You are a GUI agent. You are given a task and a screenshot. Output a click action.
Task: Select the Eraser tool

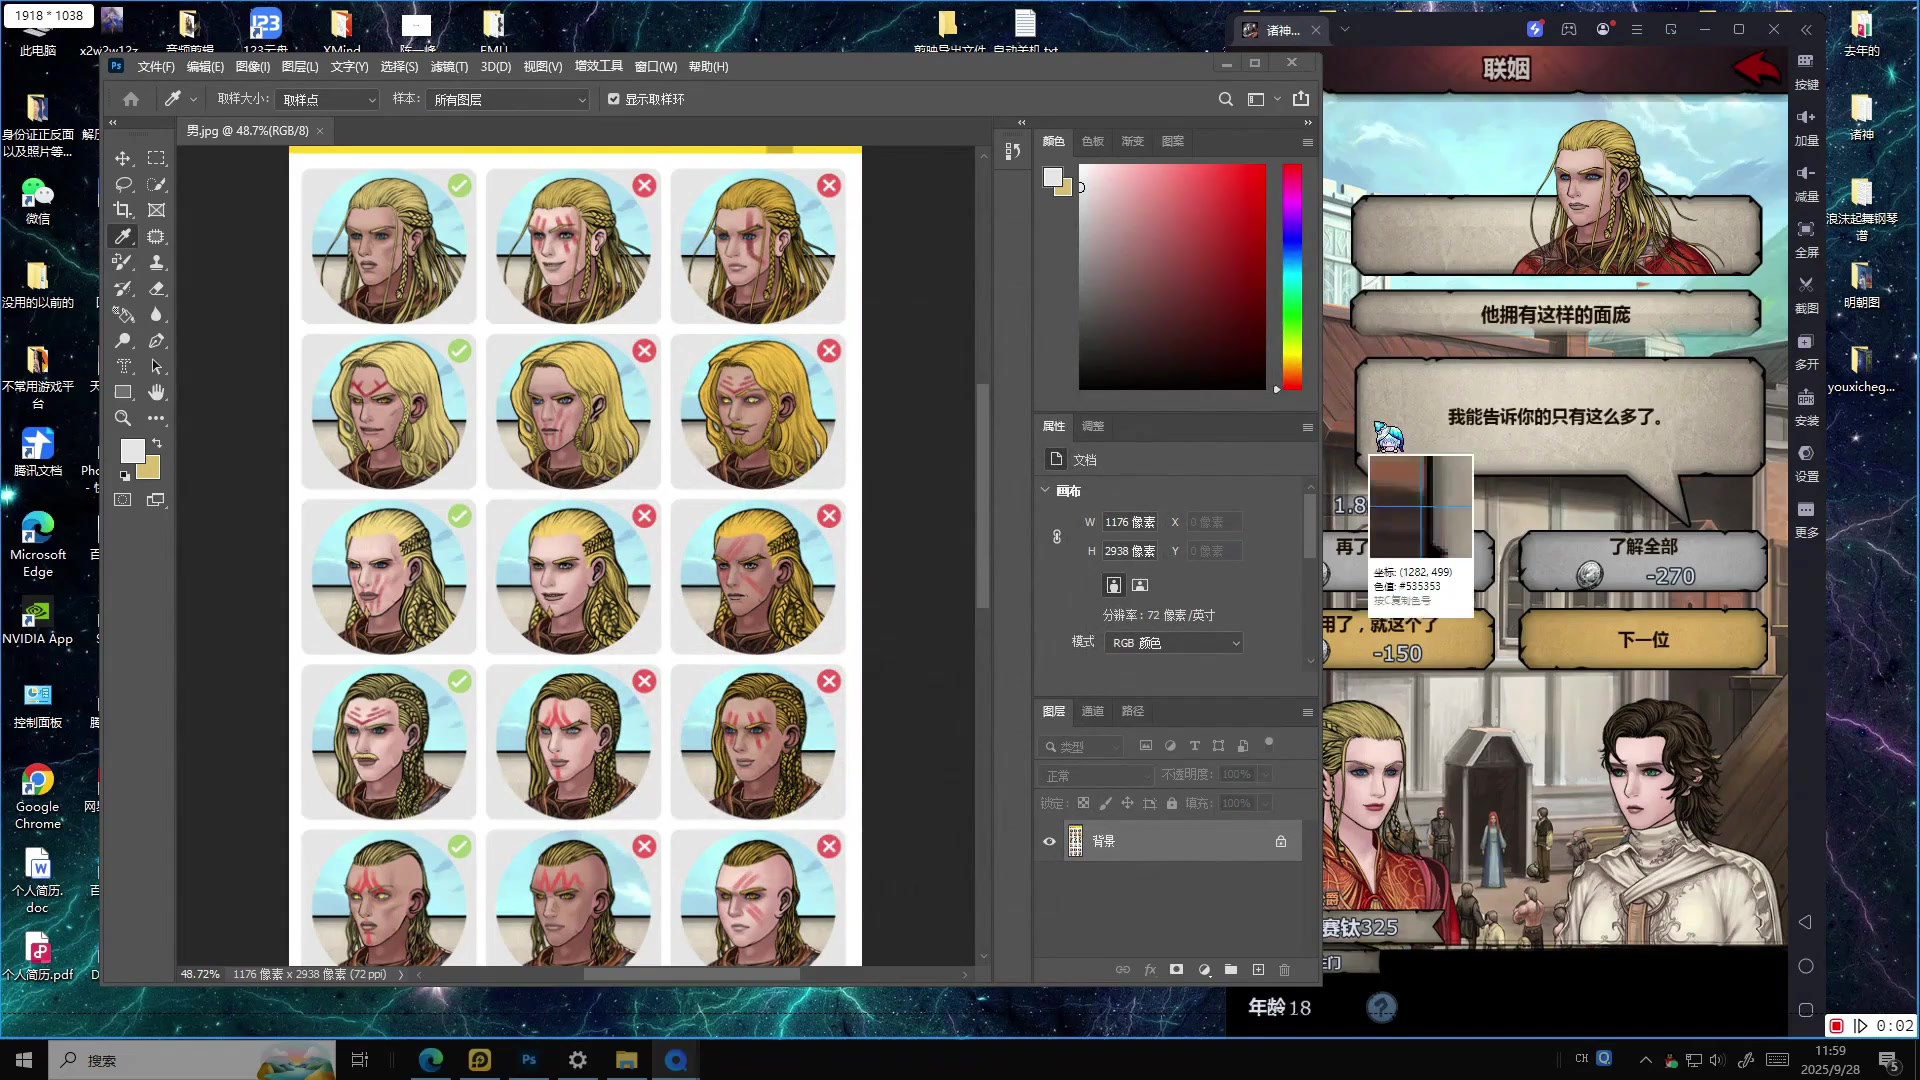[x=157, y=289]
